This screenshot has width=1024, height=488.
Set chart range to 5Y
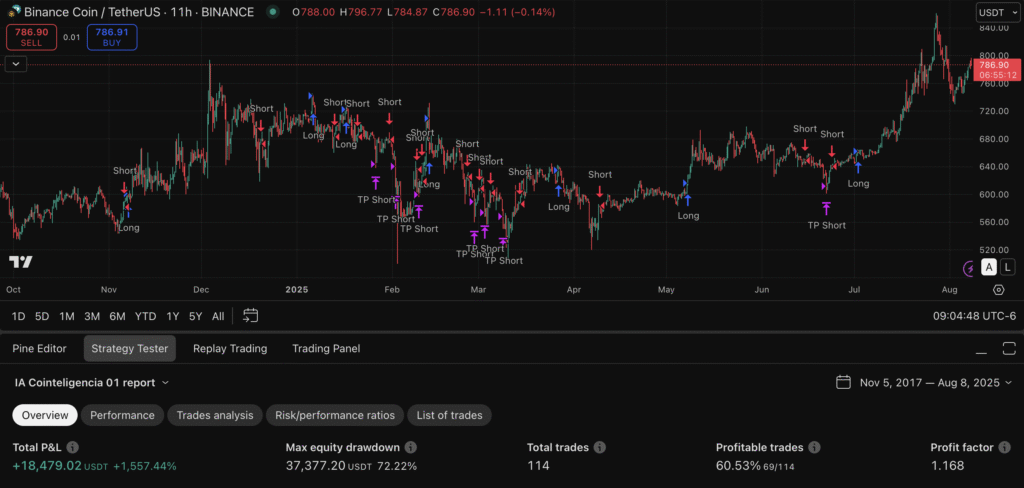195,316
